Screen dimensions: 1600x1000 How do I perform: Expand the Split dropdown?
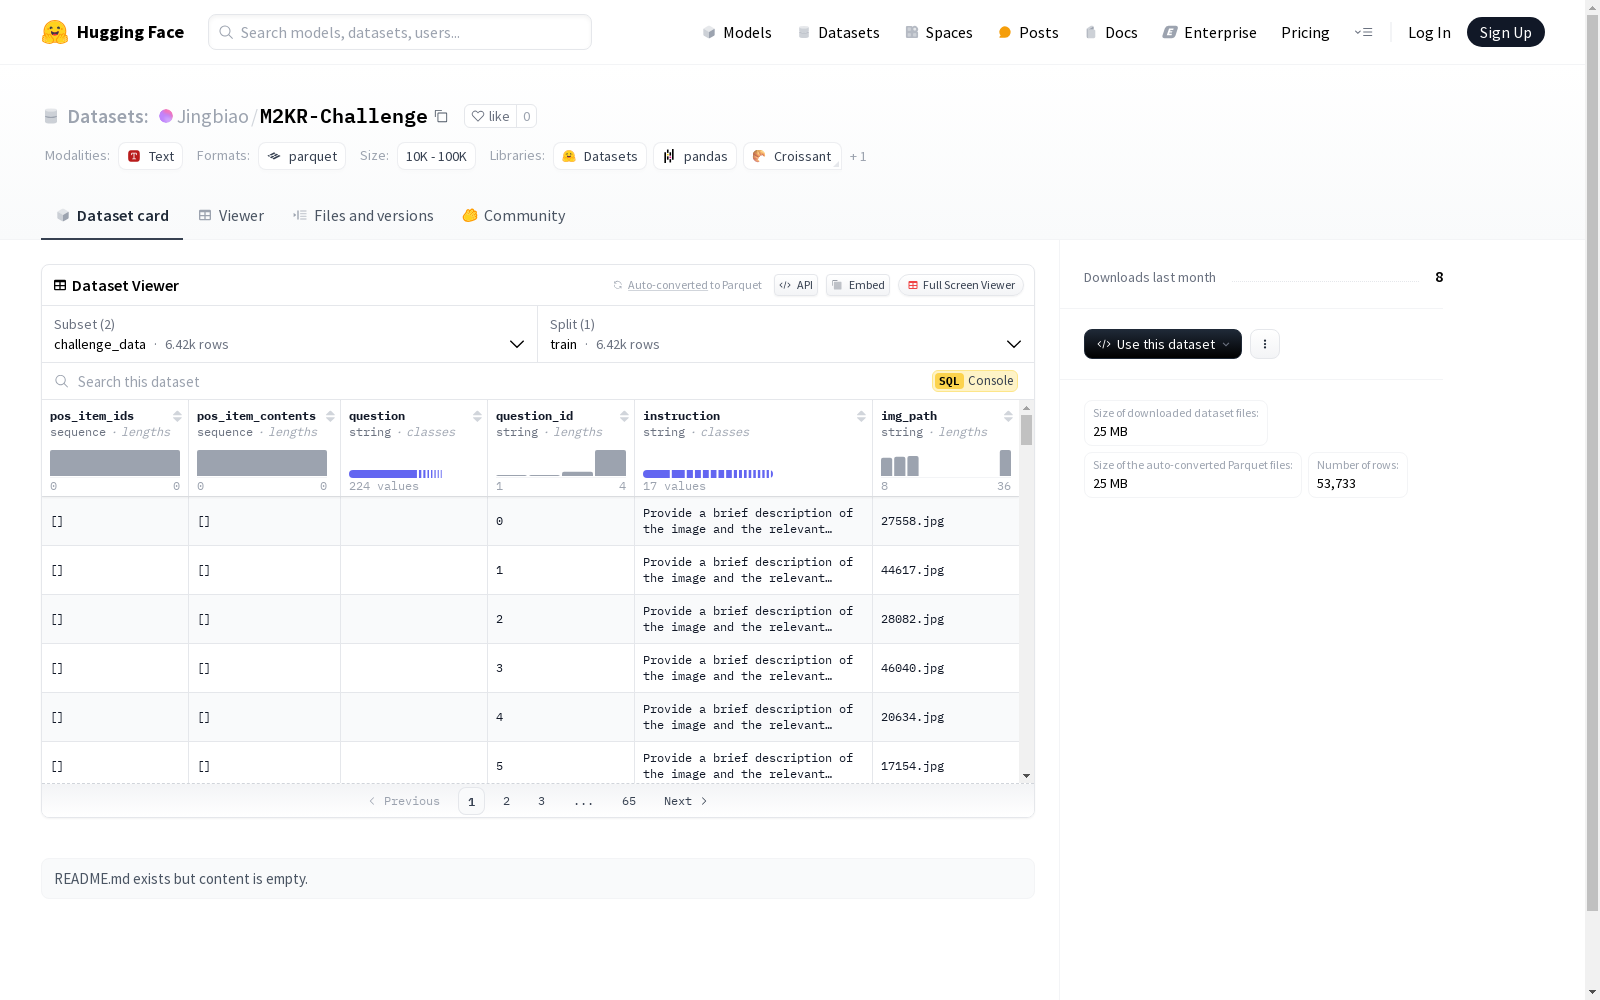[786, 334]
